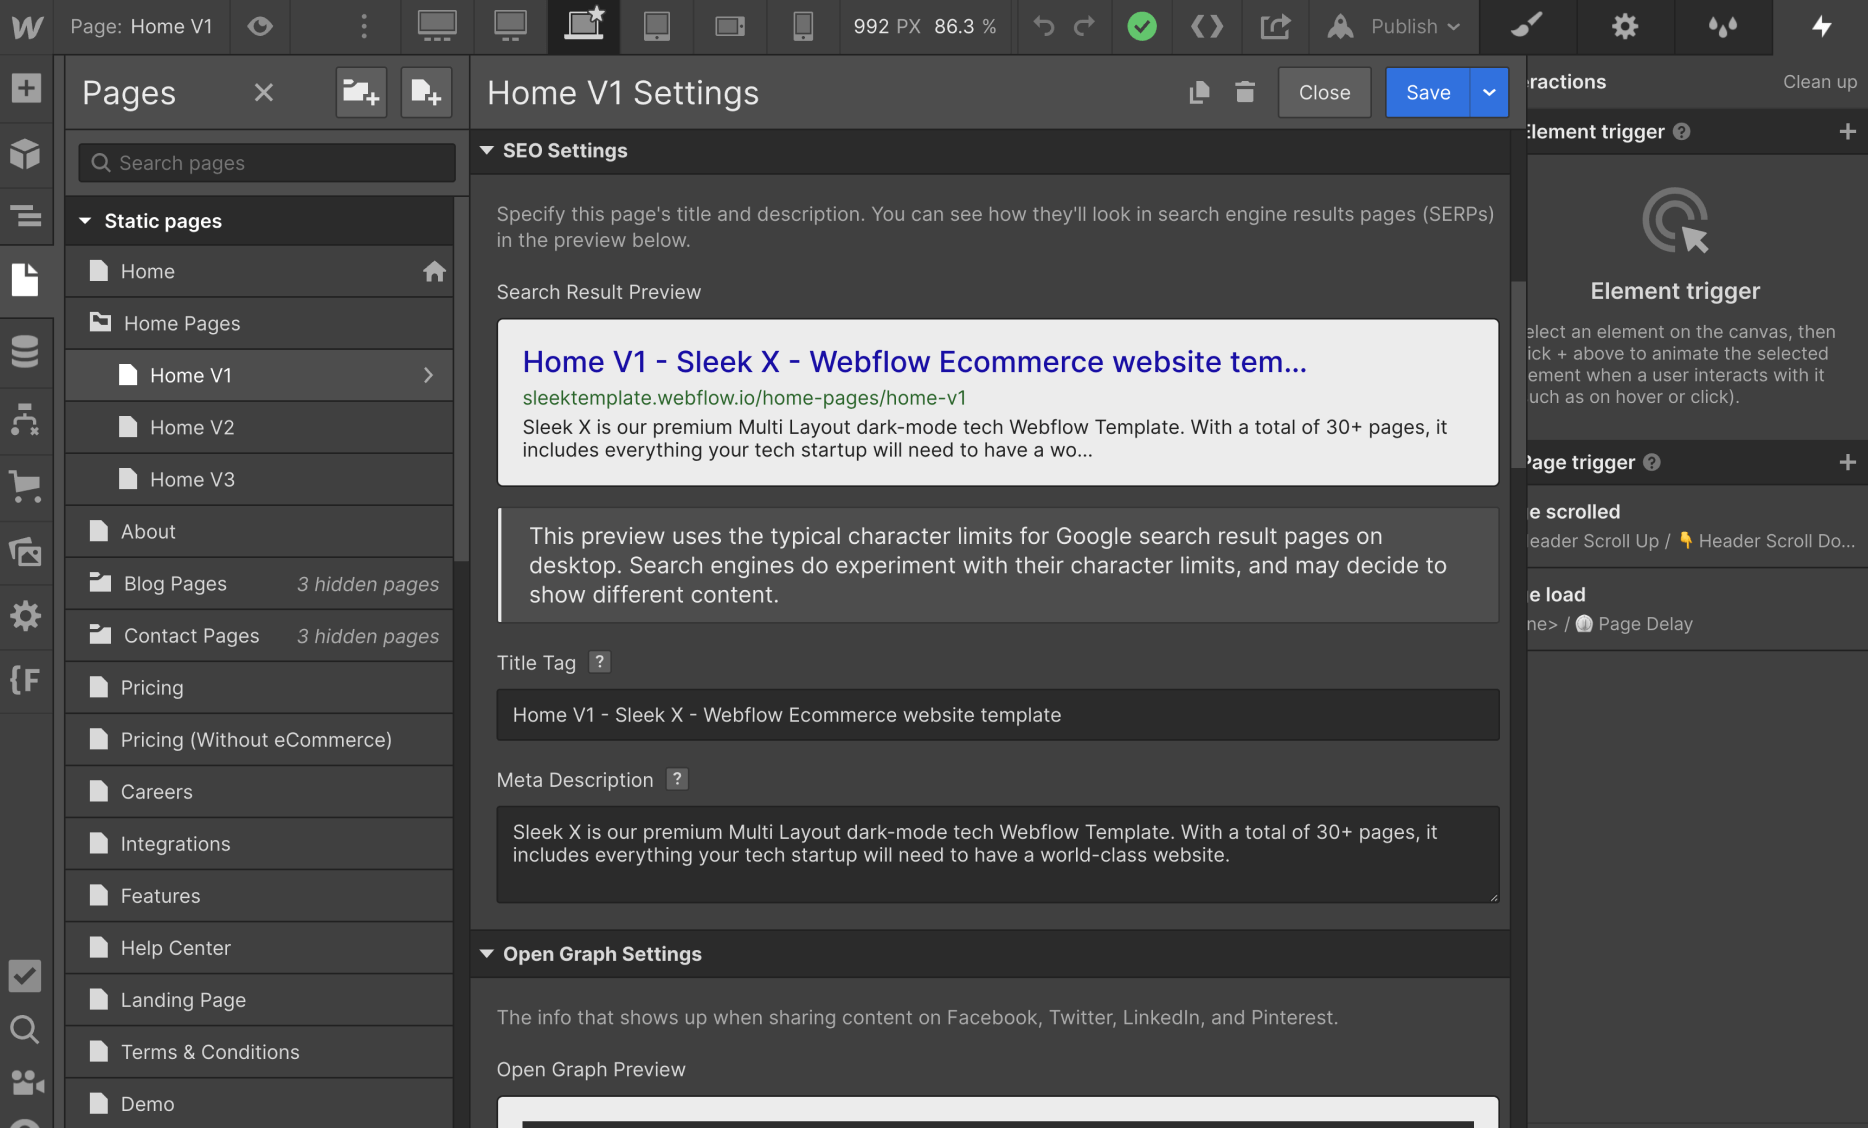1868x1128 pixels.
Task: Open the Assets panel
Action: [x=25, y=553]
